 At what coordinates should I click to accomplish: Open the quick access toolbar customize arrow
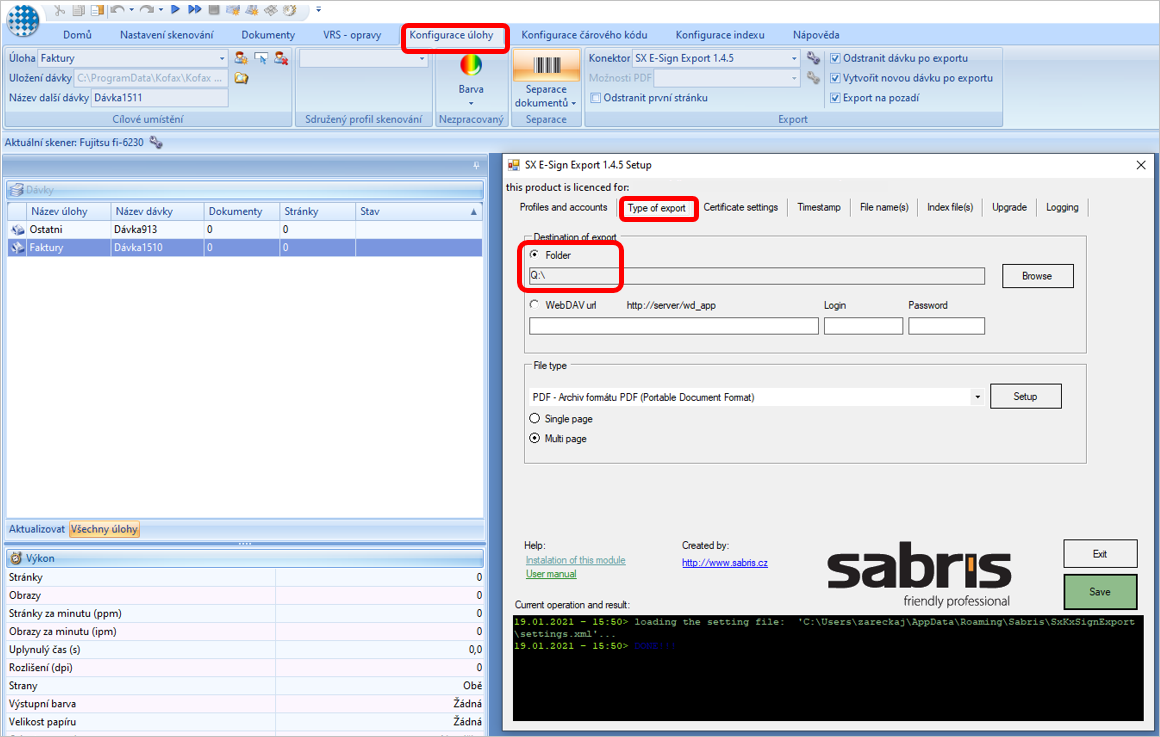[318, 10]
